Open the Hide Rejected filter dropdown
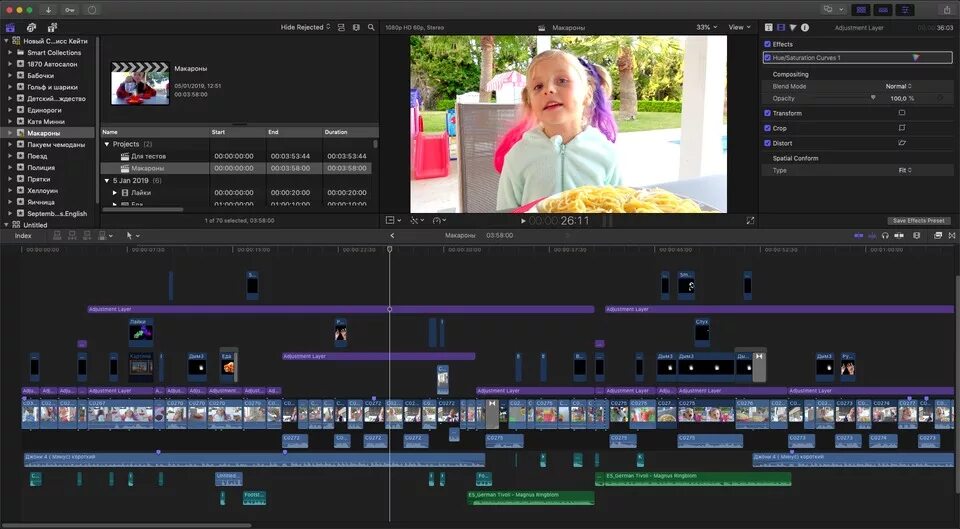Image resolution: width=960 pixels, height=529 pixels. pyautogui.click(x=305, y=28)
